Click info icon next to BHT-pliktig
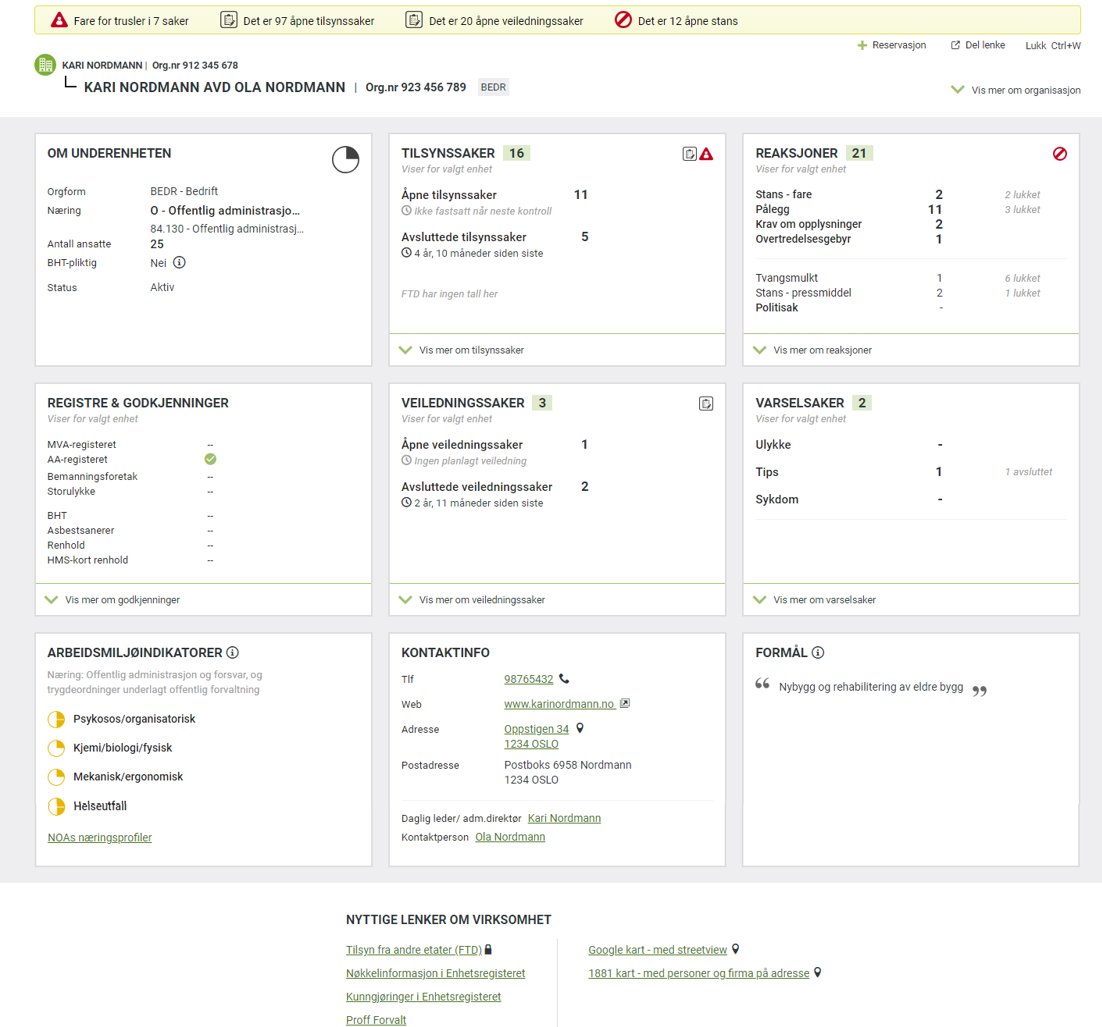 [x=179, y=263]
